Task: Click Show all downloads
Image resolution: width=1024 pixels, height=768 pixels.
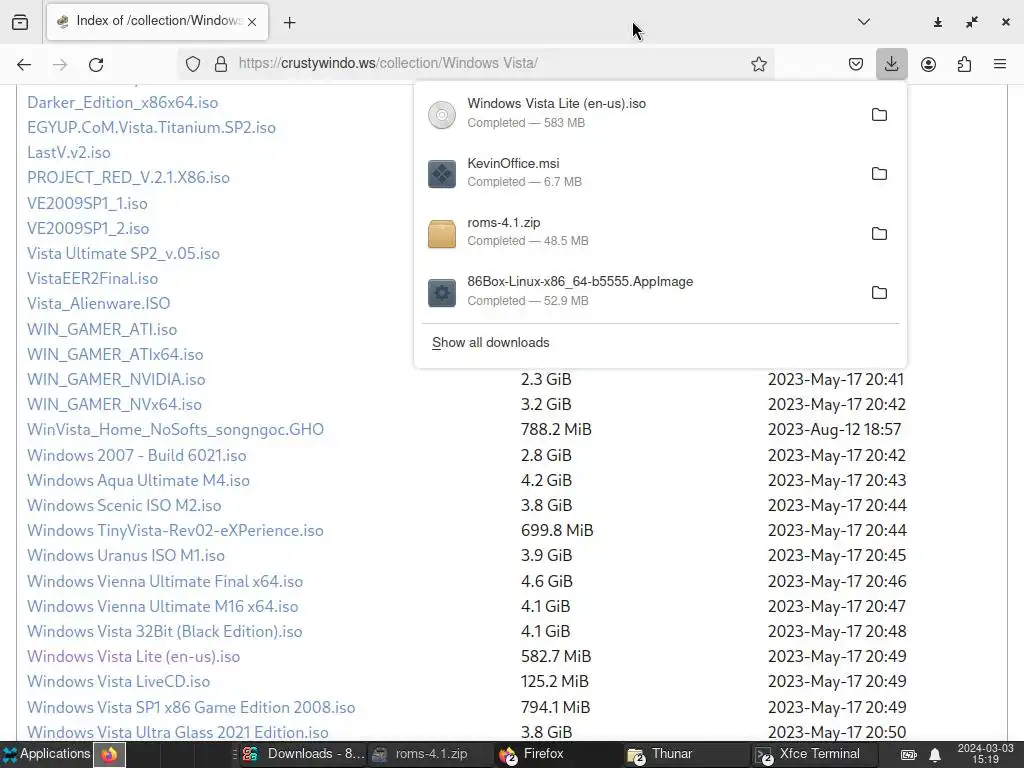Action: click(x=490, y=343)
